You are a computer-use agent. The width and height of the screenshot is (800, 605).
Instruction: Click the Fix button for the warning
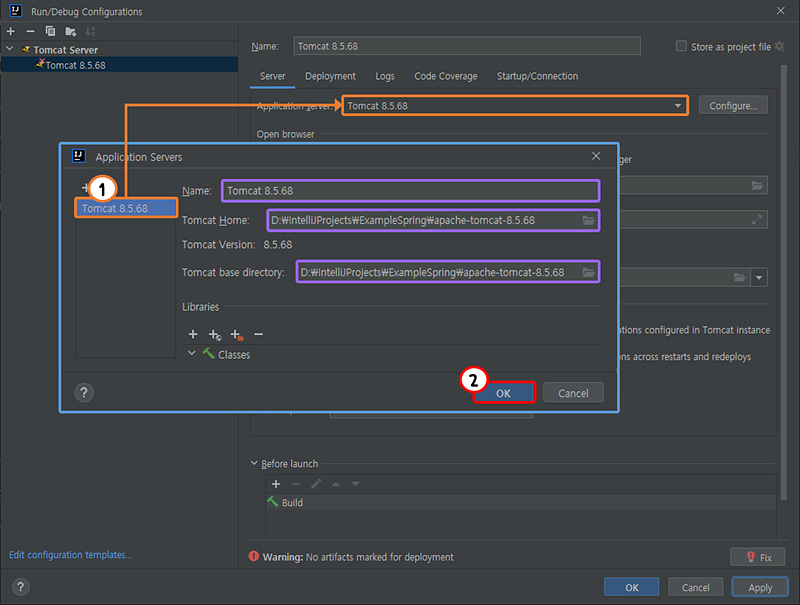758,557
